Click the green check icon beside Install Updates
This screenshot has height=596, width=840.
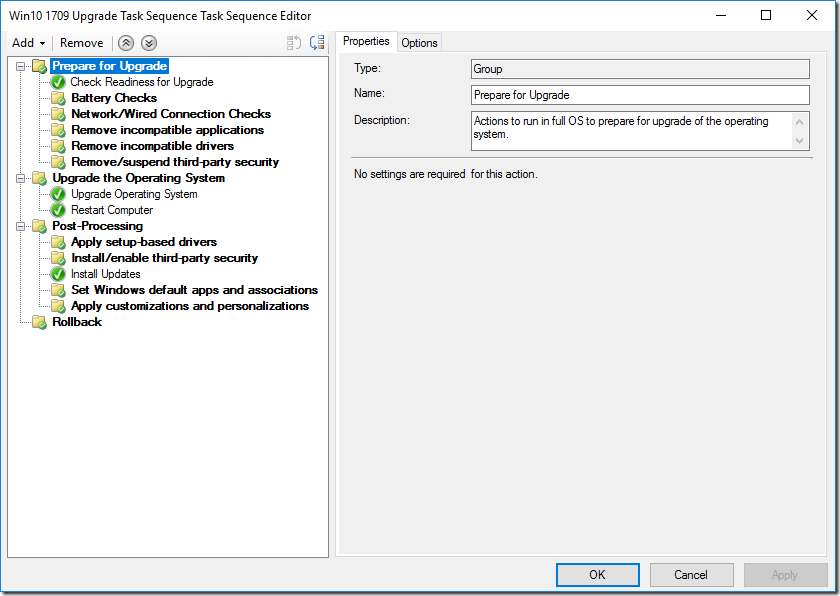pyautogui.click(x=59, y=274)
